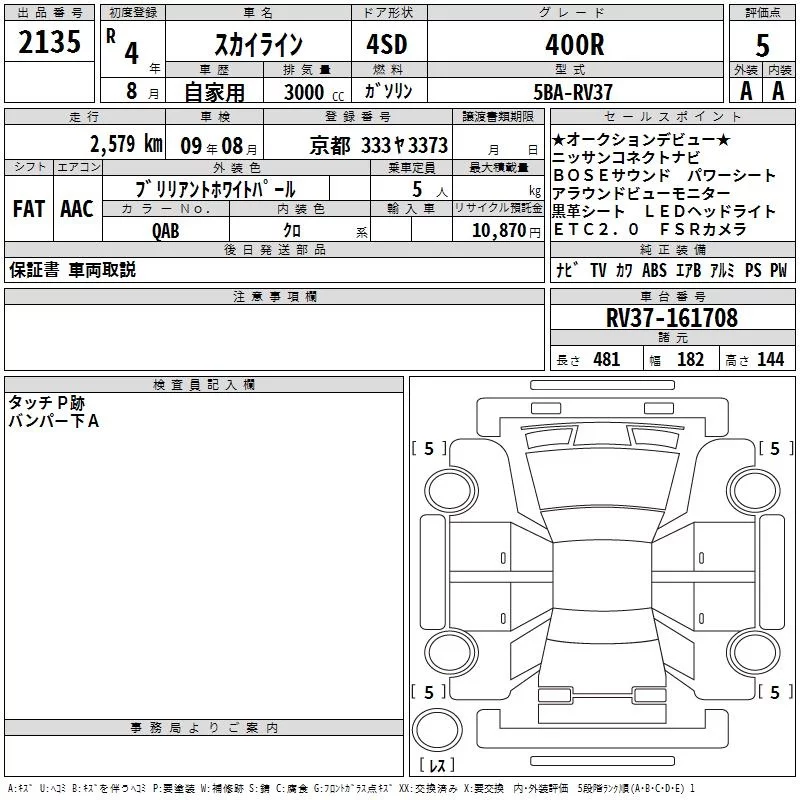Click the width value 182

pos(690,360)
